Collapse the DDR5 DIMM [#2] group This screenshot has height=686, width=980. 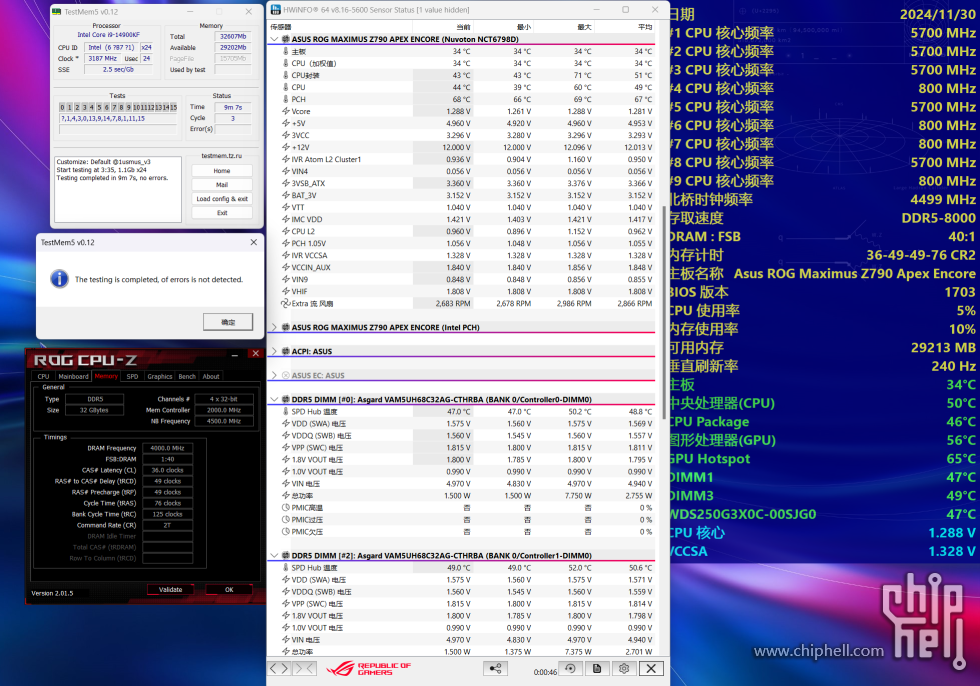[274, 555]
